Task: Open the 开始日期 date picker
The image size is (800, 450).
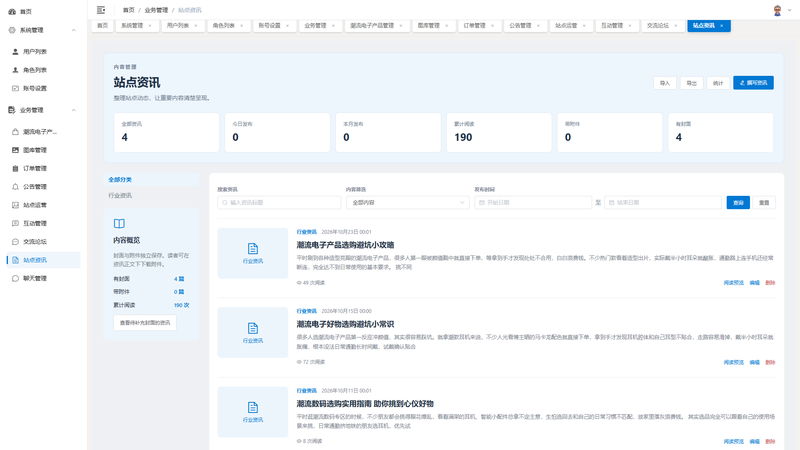Action: tap(533, 203)
